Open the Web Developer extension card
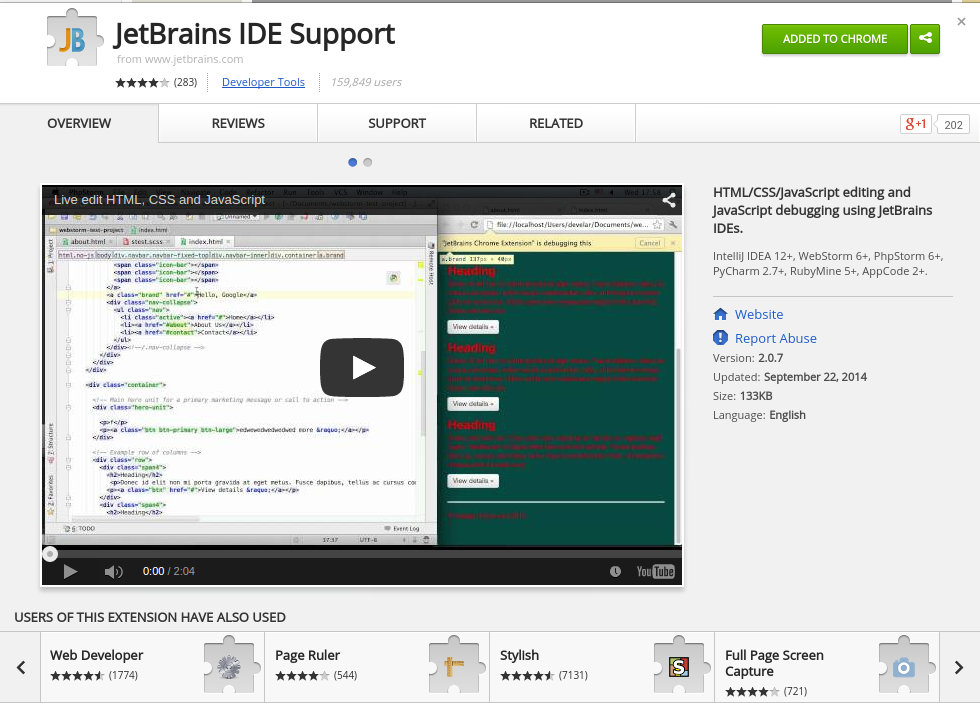Screen dimensions: 980x703 coord(152,667)
